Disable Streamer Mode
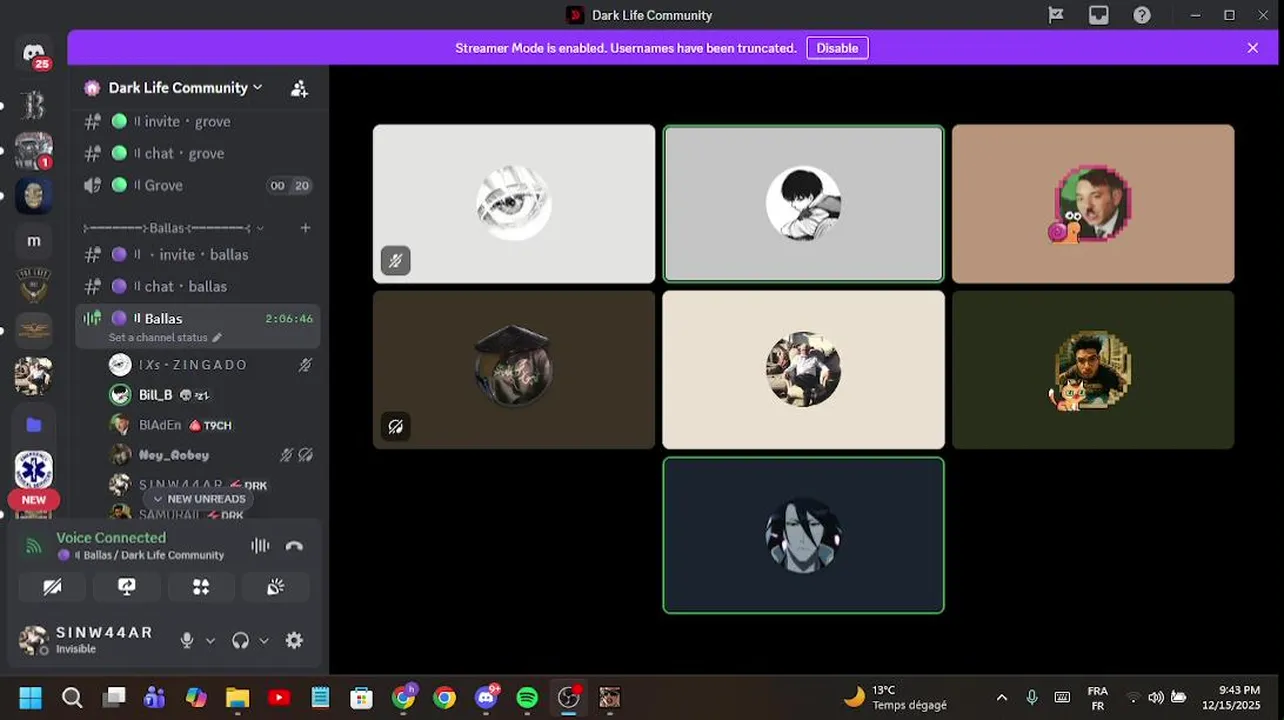The height and width of the screenshot is (720, 1284). click(x=837, y=48)
